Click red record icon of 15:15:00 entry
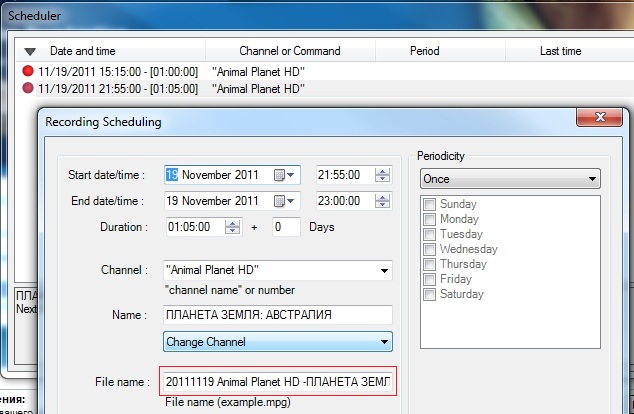This screenshot has height=414, width=634. [x=28, y=72]
